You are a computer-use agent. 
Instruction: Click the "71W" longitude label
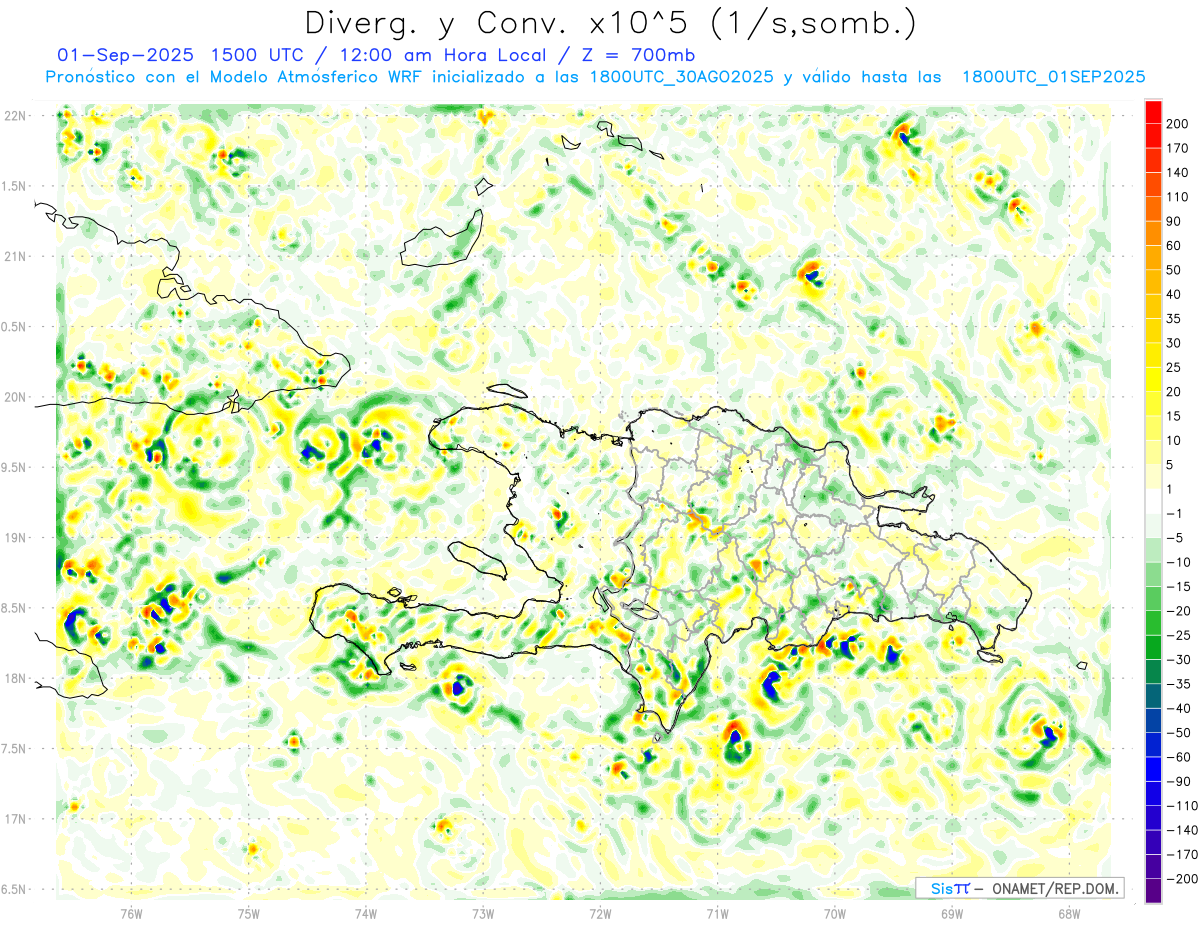click(717, 914)
